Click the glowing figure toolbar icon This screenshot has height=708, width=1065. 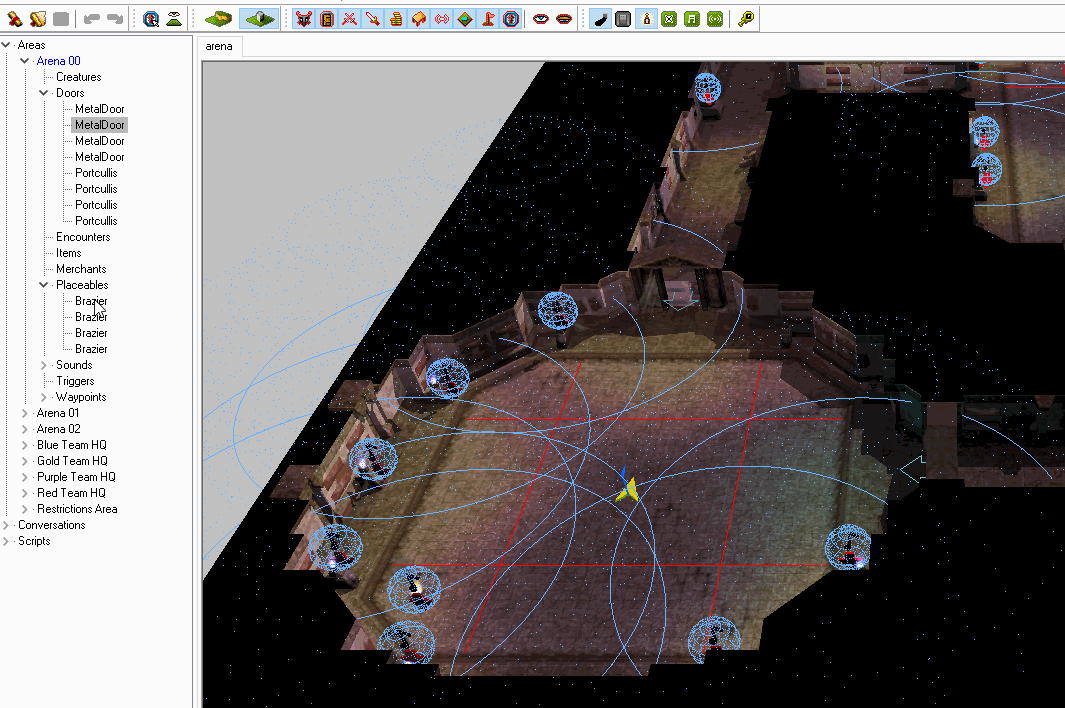pyautogui.click(x=646, y=19)
